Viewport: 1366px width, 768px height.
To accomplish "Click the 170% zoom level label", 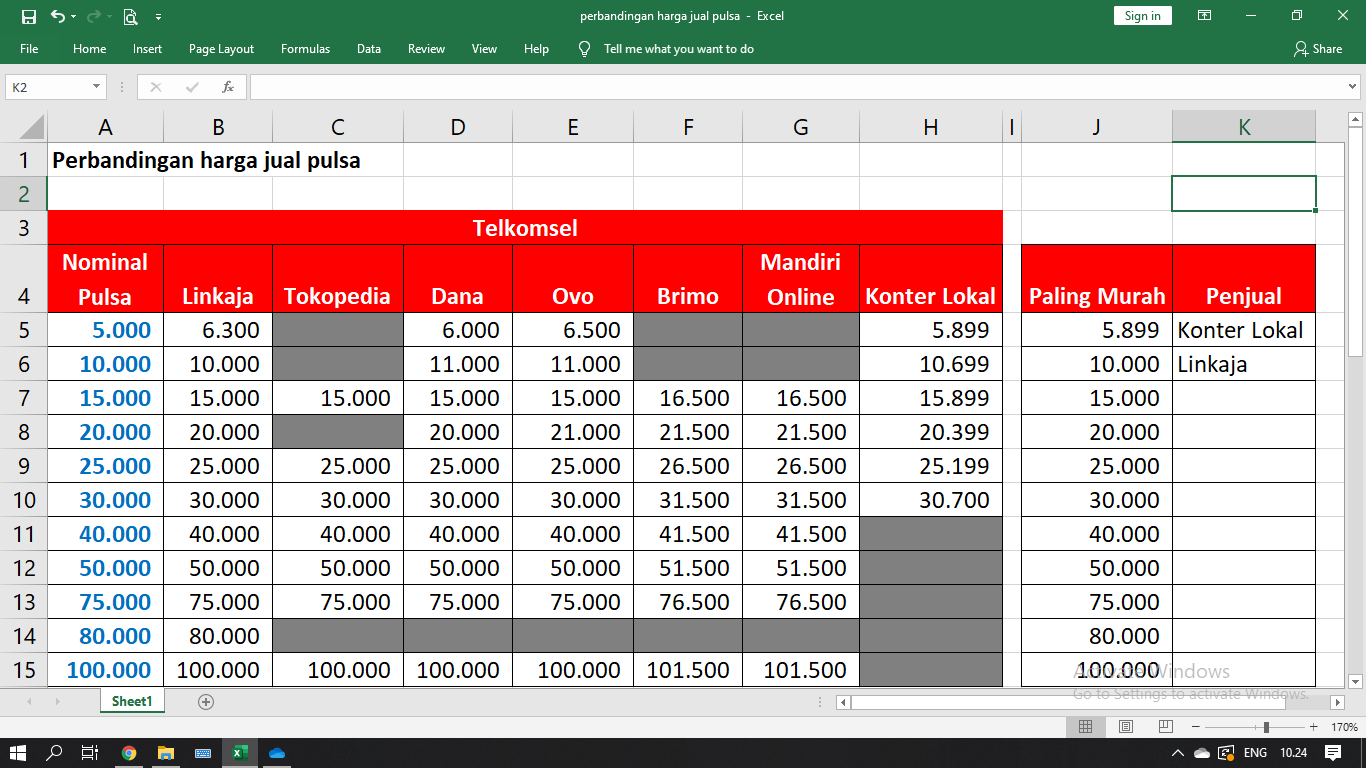I will pos(1345,727).
